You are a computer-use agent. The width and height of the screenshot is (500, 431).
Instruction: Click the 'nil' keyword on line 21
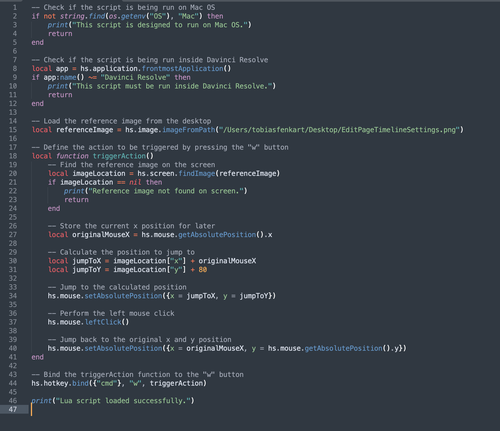135,182
